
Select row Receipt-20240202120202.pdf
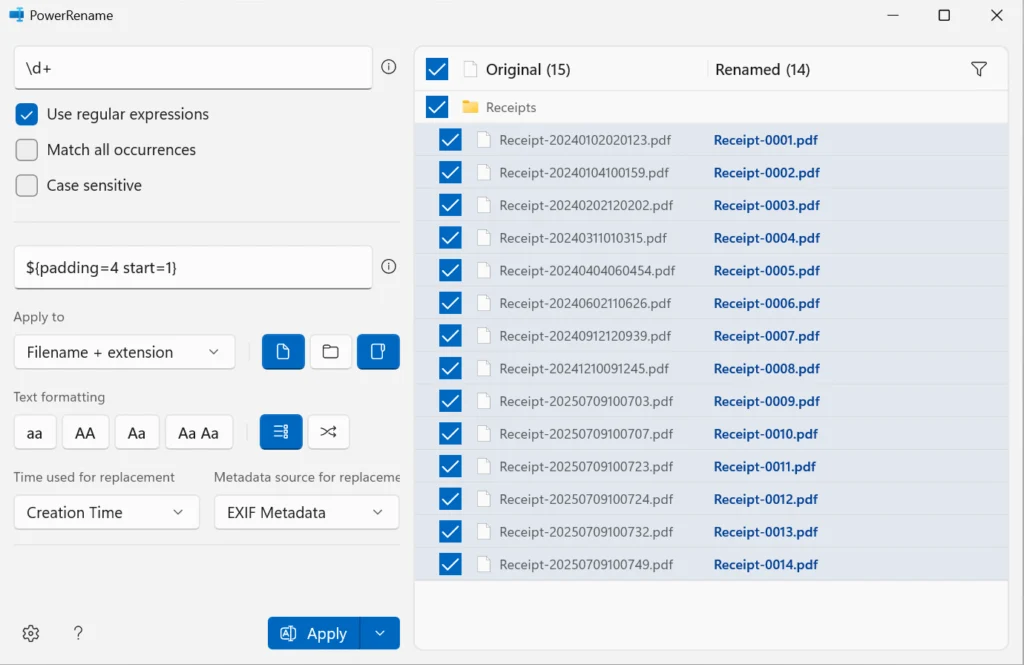(711, 205)
